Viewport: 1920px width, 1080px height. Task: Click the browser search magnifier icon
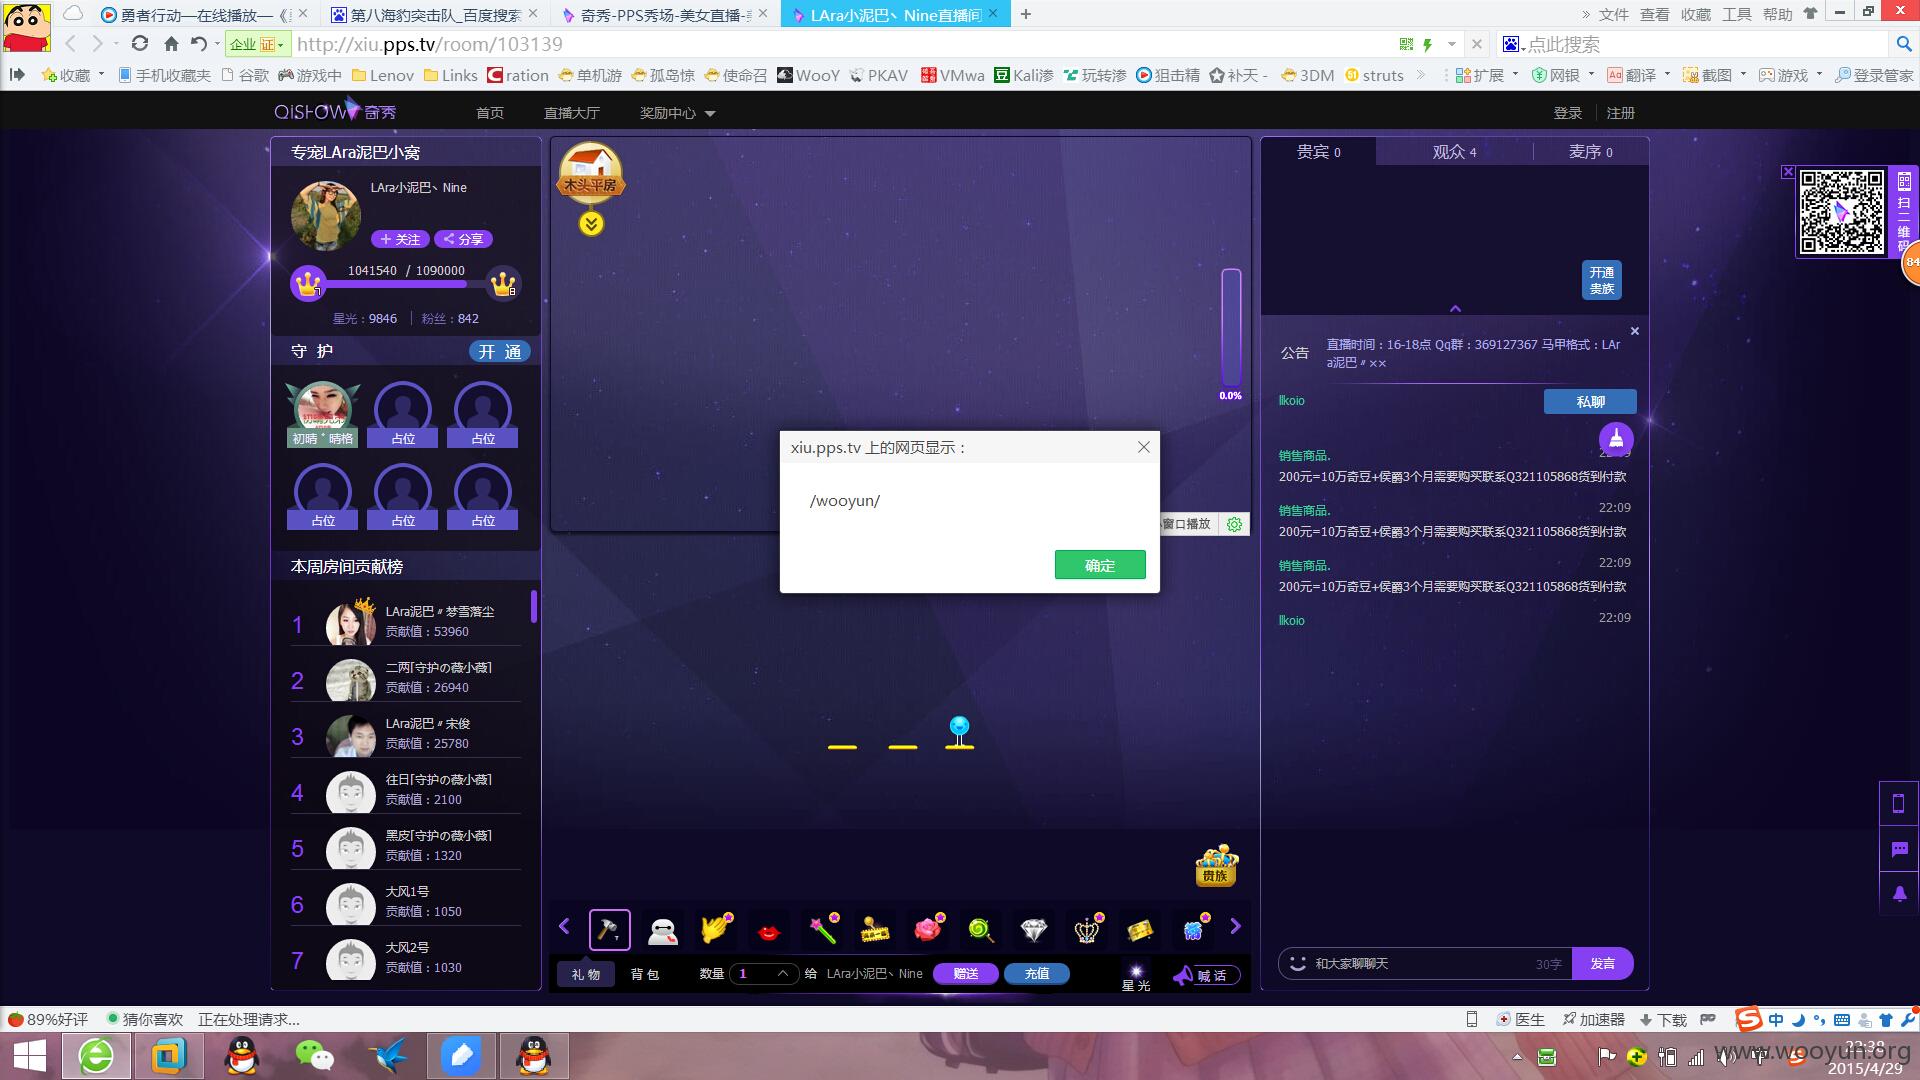click(x=1904, y=44)
